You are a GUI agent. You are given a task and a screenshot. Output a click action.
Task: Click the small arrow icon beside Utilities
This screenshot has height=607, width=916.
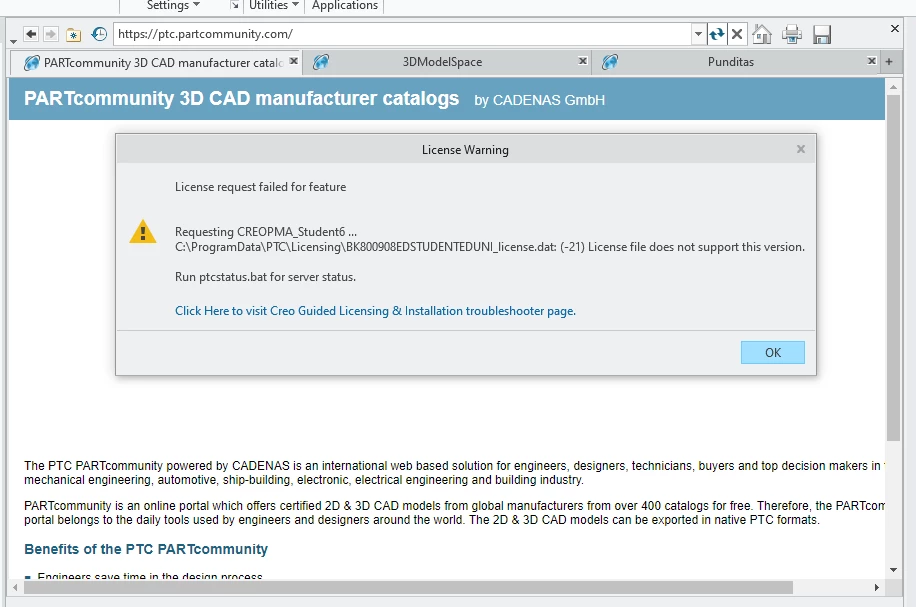[234, 5]
